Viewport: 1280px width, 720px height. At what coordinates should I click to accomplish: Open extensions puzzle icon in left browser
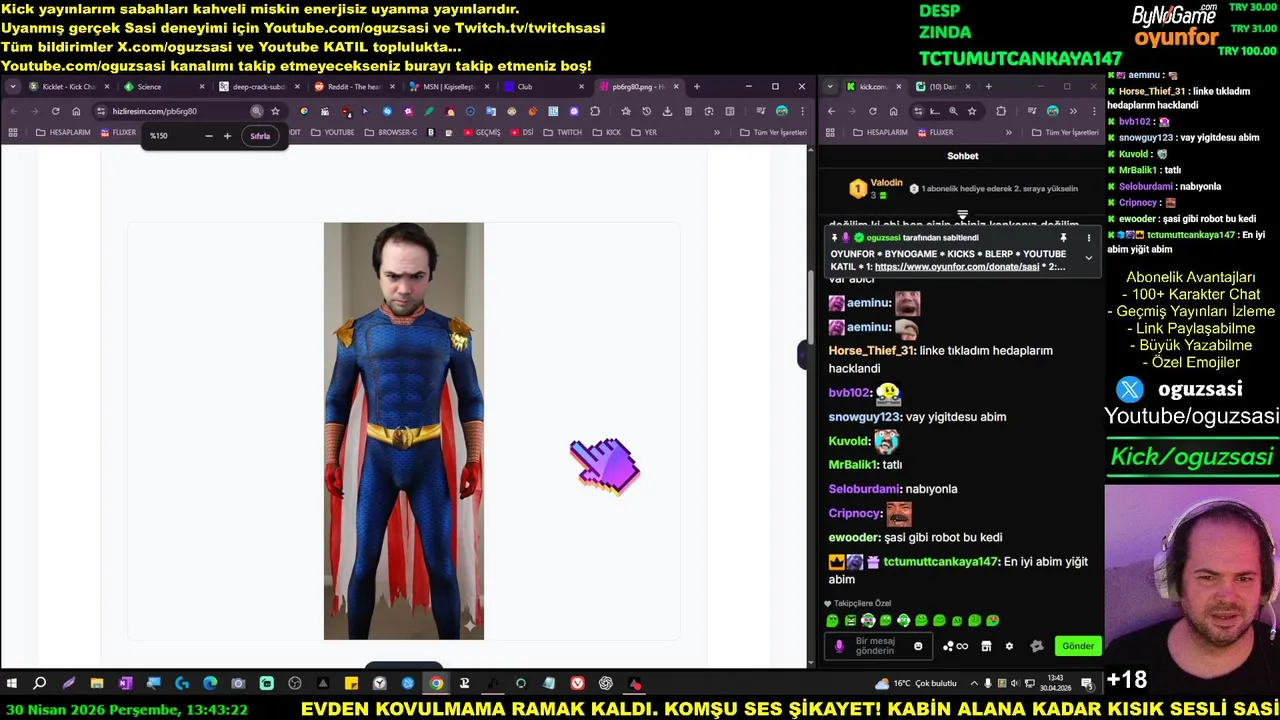click(x=595, y=111)
